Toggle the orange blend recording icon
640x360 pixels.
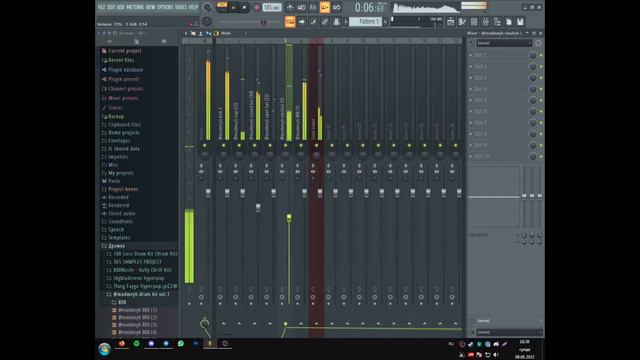[x=325, y=7]
